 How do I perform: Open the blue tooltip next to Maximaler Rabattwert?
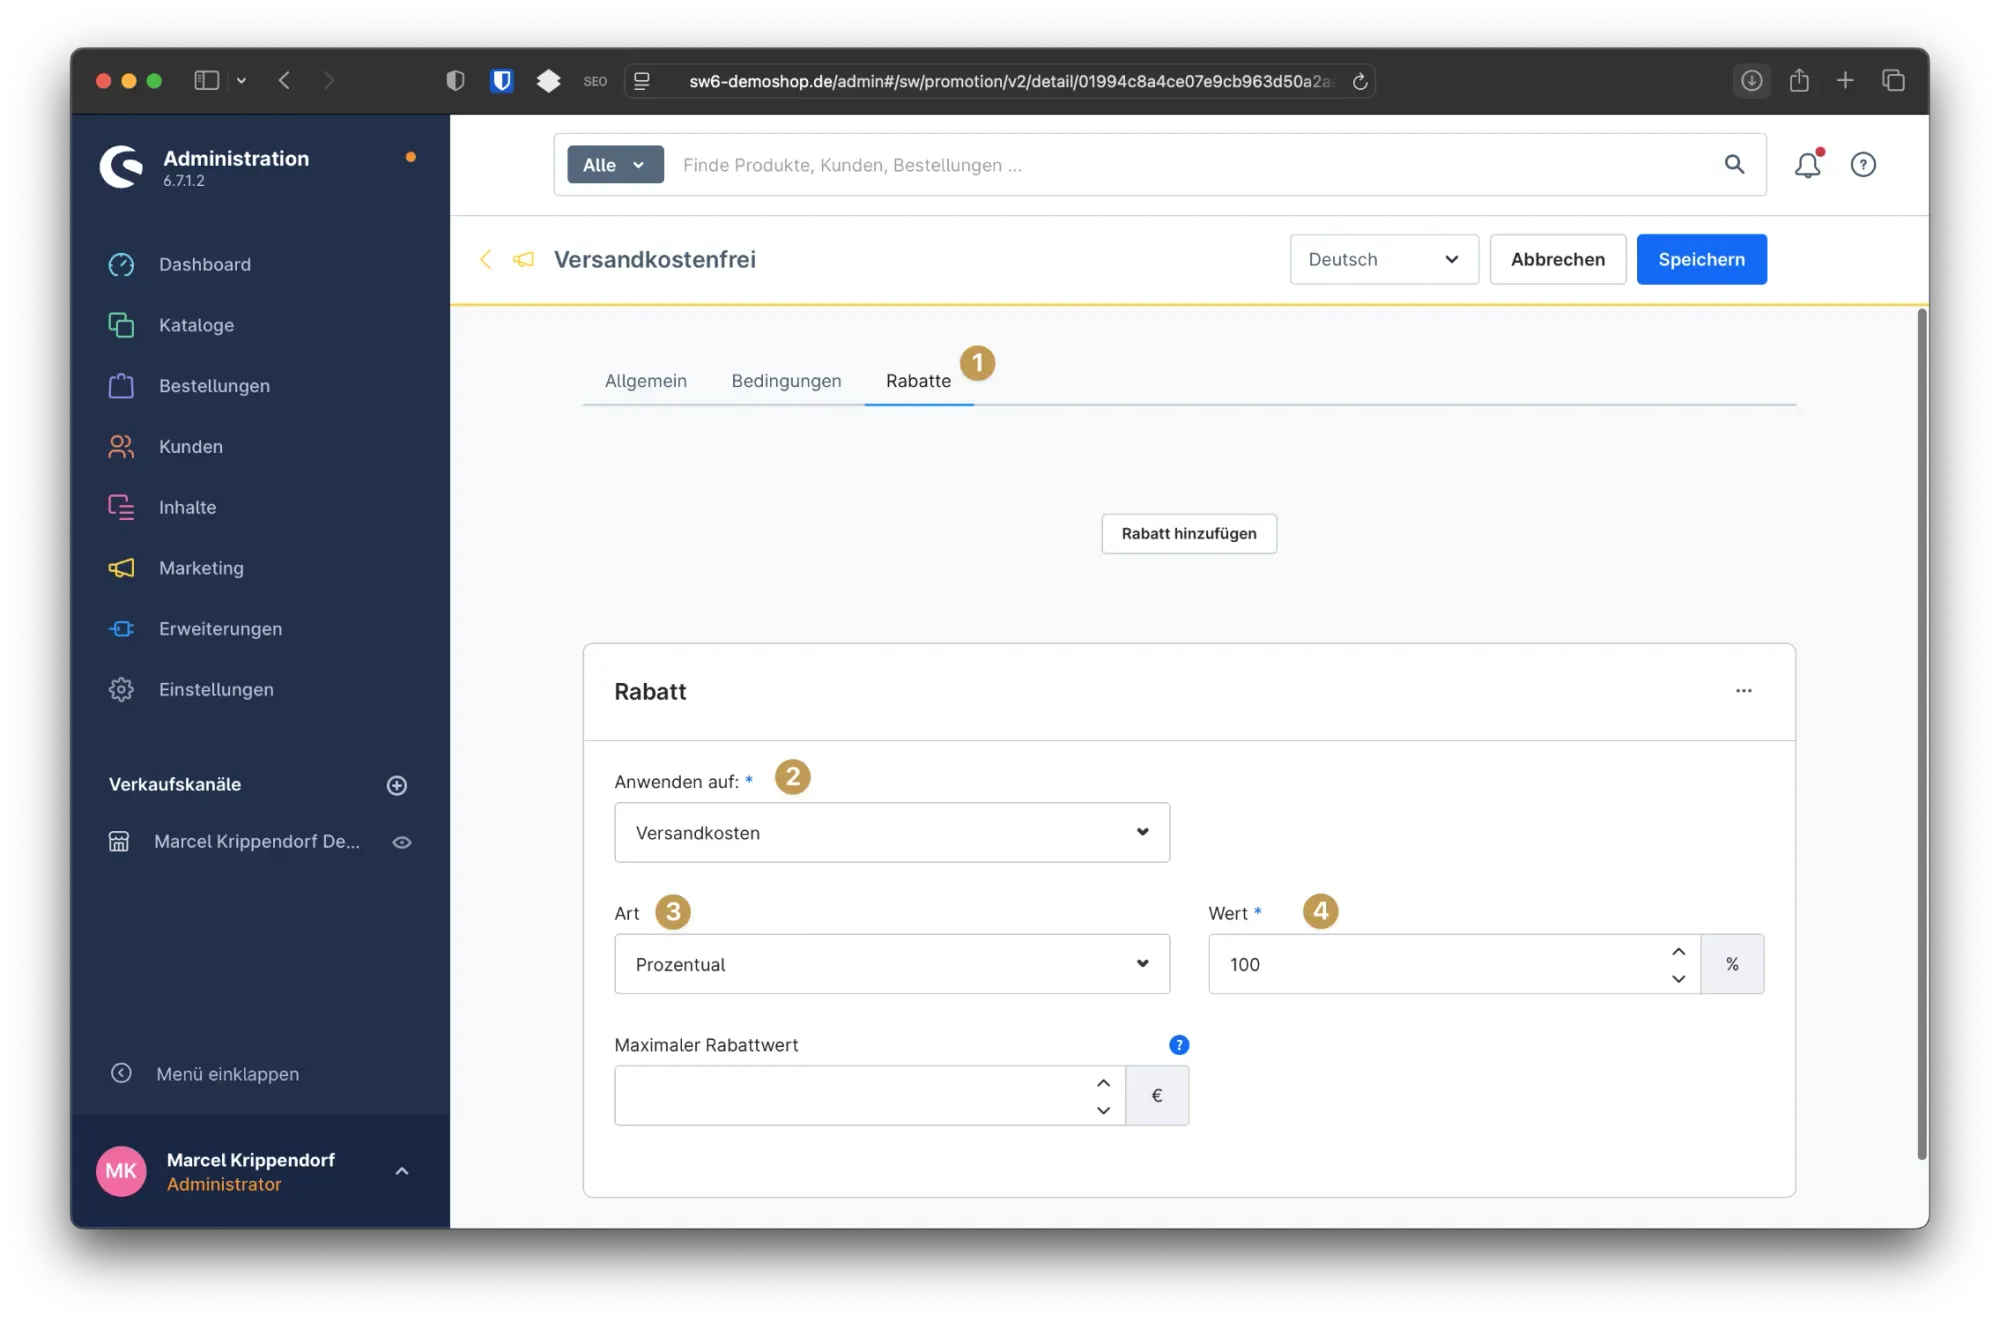tap(1179, 1044)
